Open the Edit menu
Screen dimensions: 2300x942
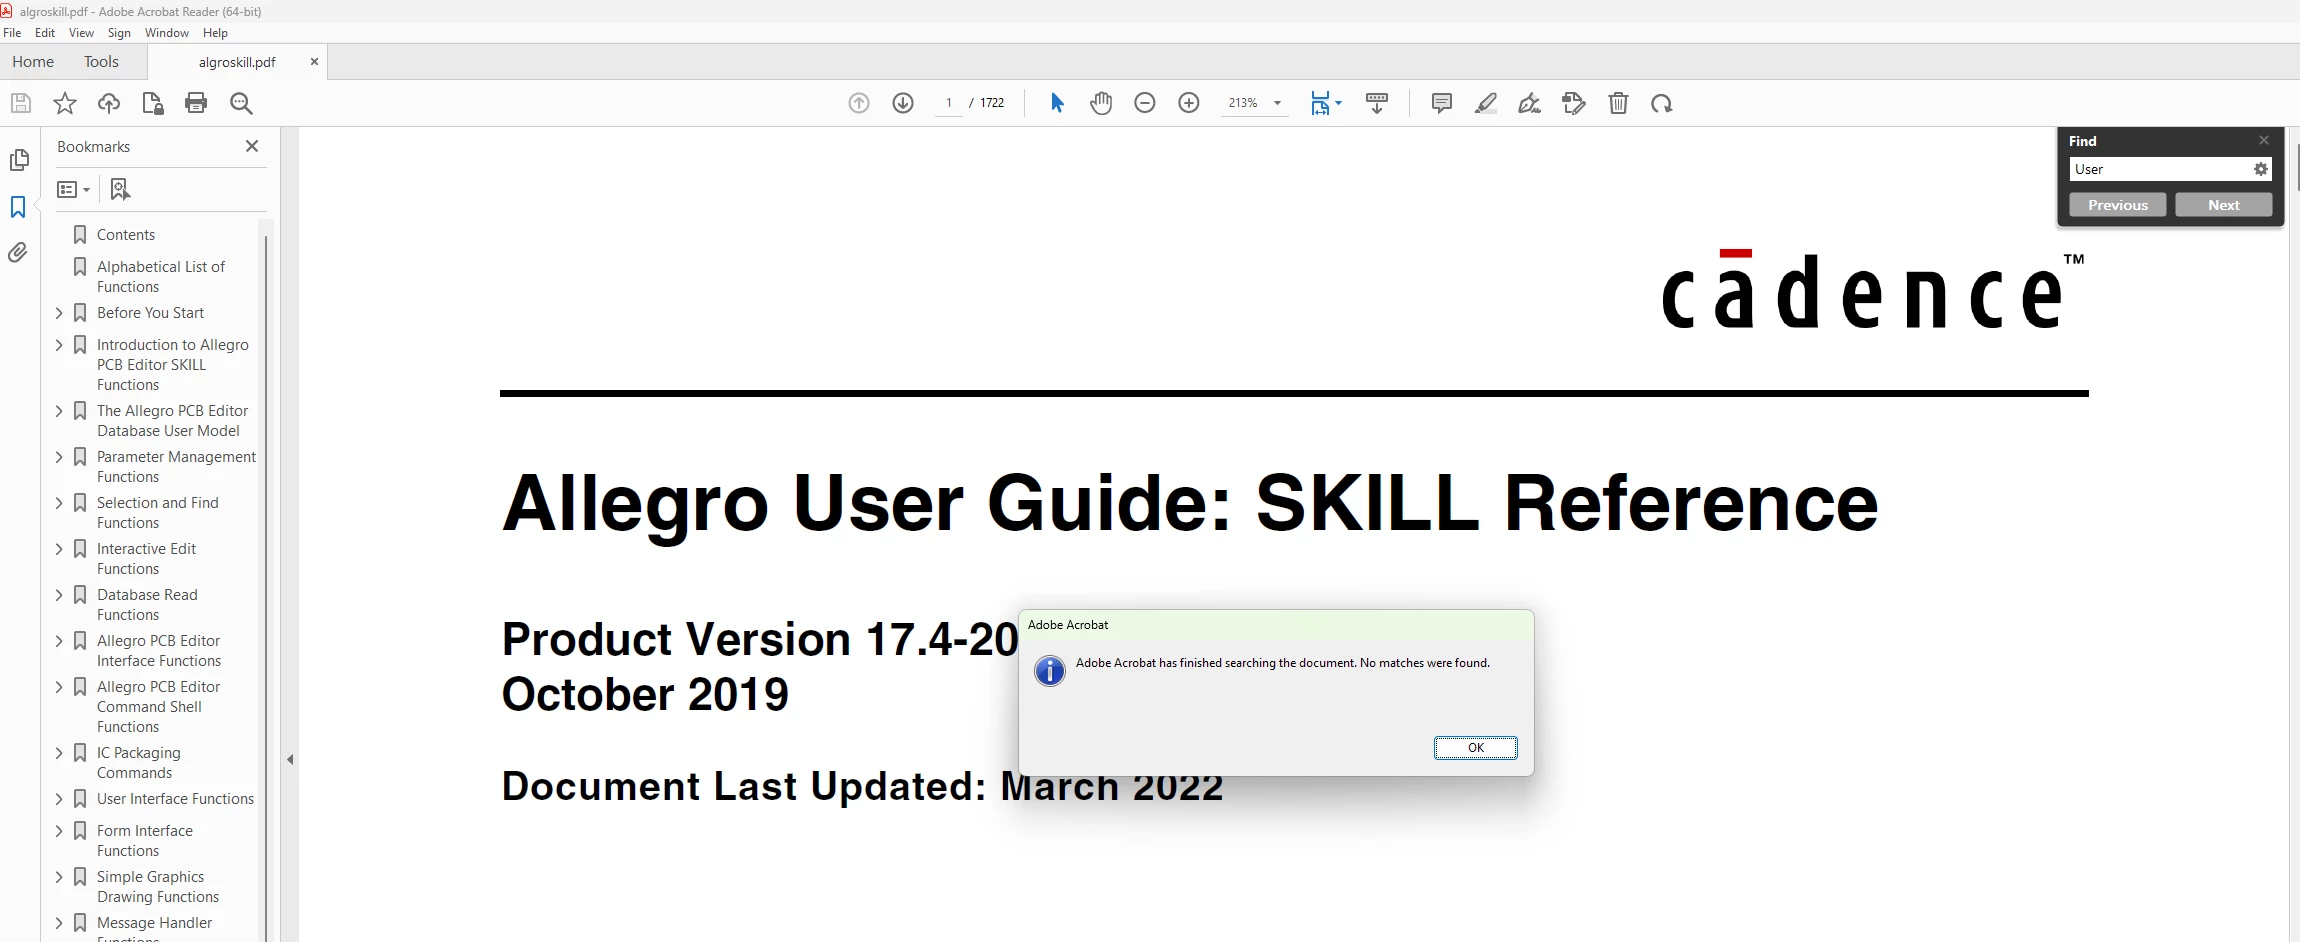45,33
